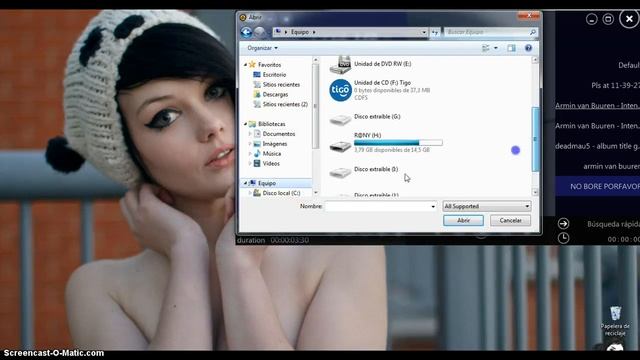Viewport: 640px width, 360px height.
Task: Refresh the Equipo location
Action: (x=435, y=32)
